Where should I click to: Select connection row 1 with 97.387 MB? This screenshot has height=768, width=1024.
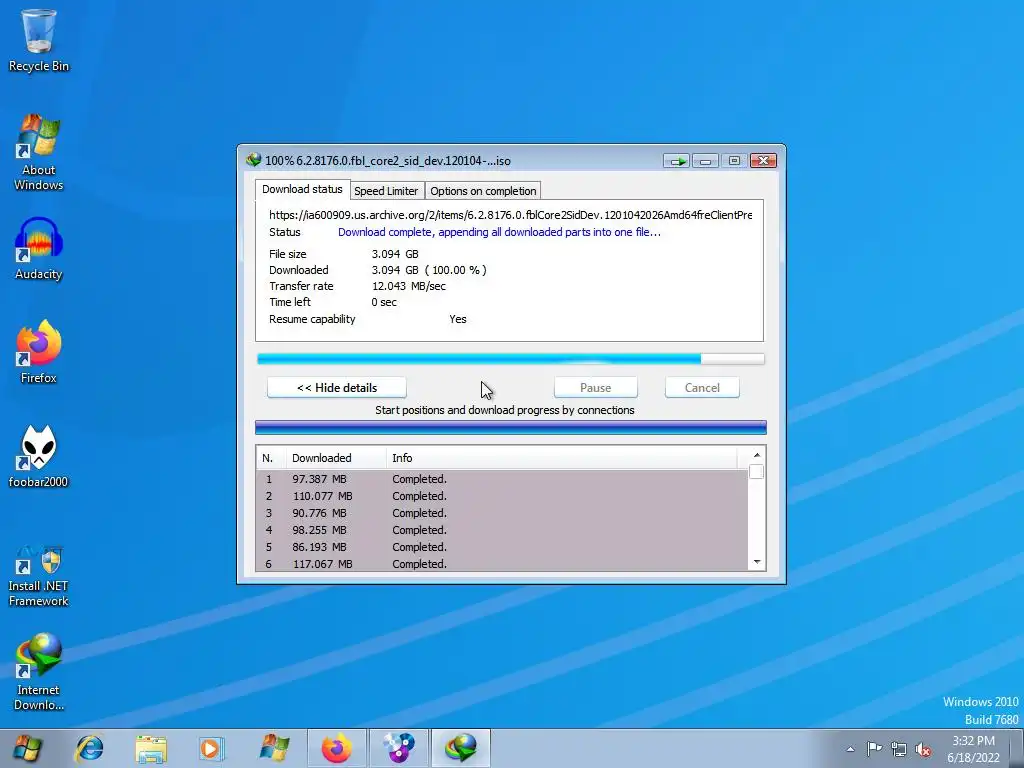(502, 479)
